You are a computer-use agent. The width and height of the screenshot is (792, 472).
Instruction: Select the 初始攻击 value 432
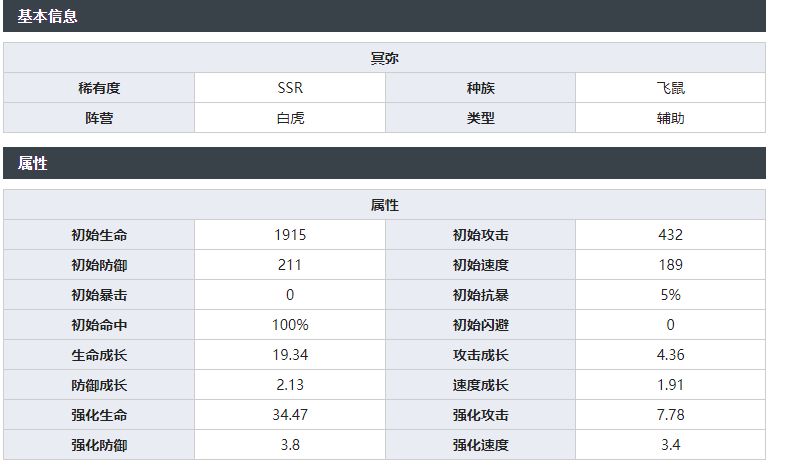670,235
